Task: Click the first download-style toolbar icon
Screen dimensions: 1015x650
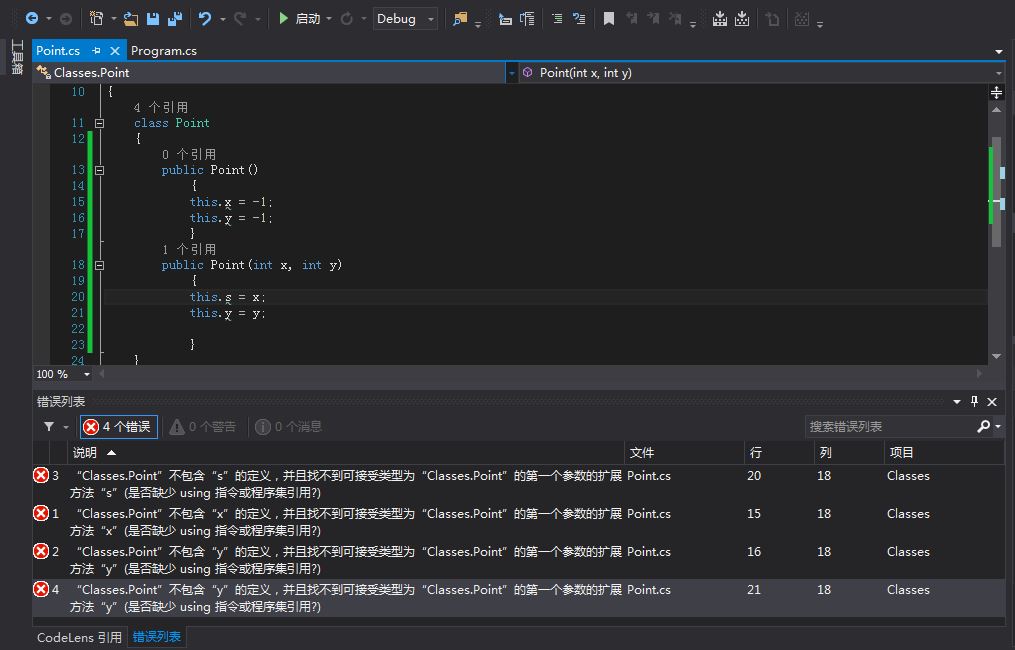Action: 719,19
